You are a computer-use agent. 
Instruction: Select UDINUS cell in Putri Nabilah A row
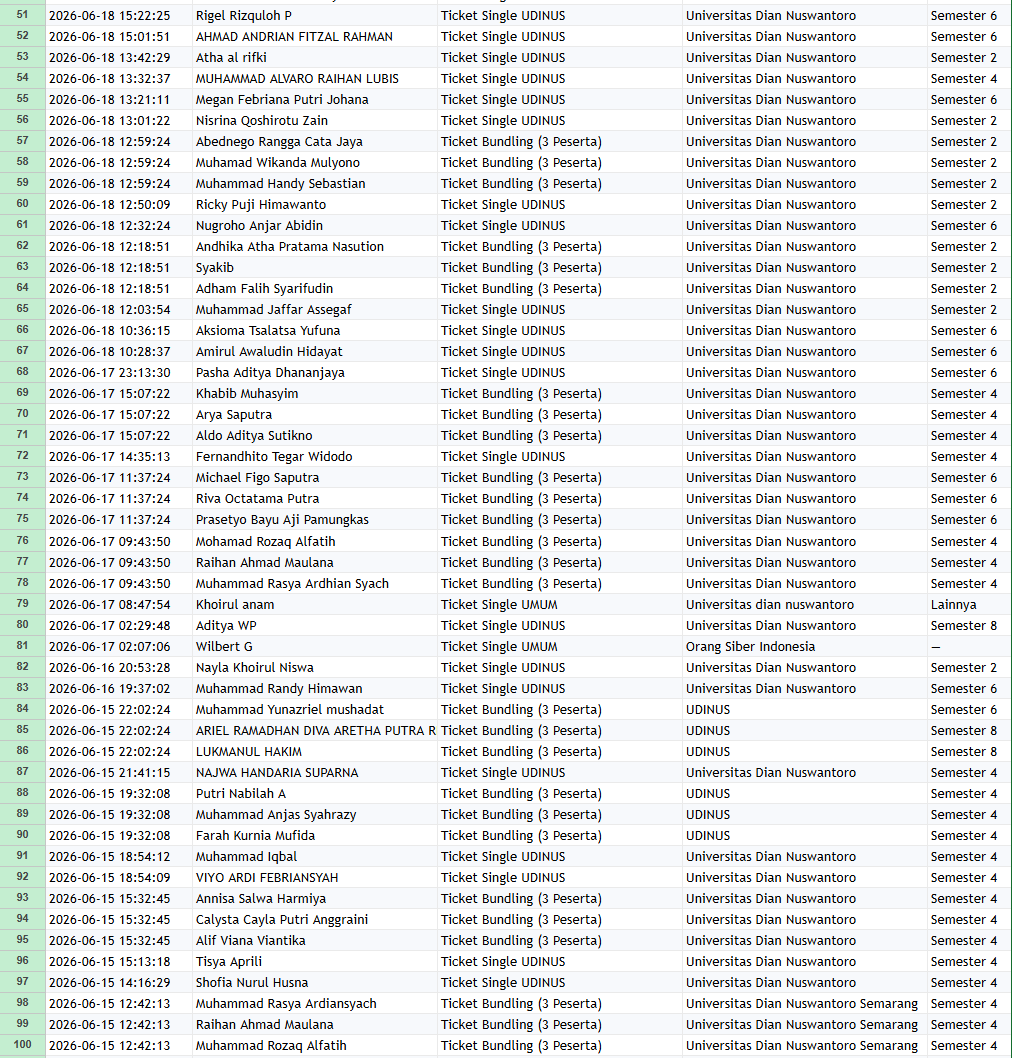[x=804, y=794]
